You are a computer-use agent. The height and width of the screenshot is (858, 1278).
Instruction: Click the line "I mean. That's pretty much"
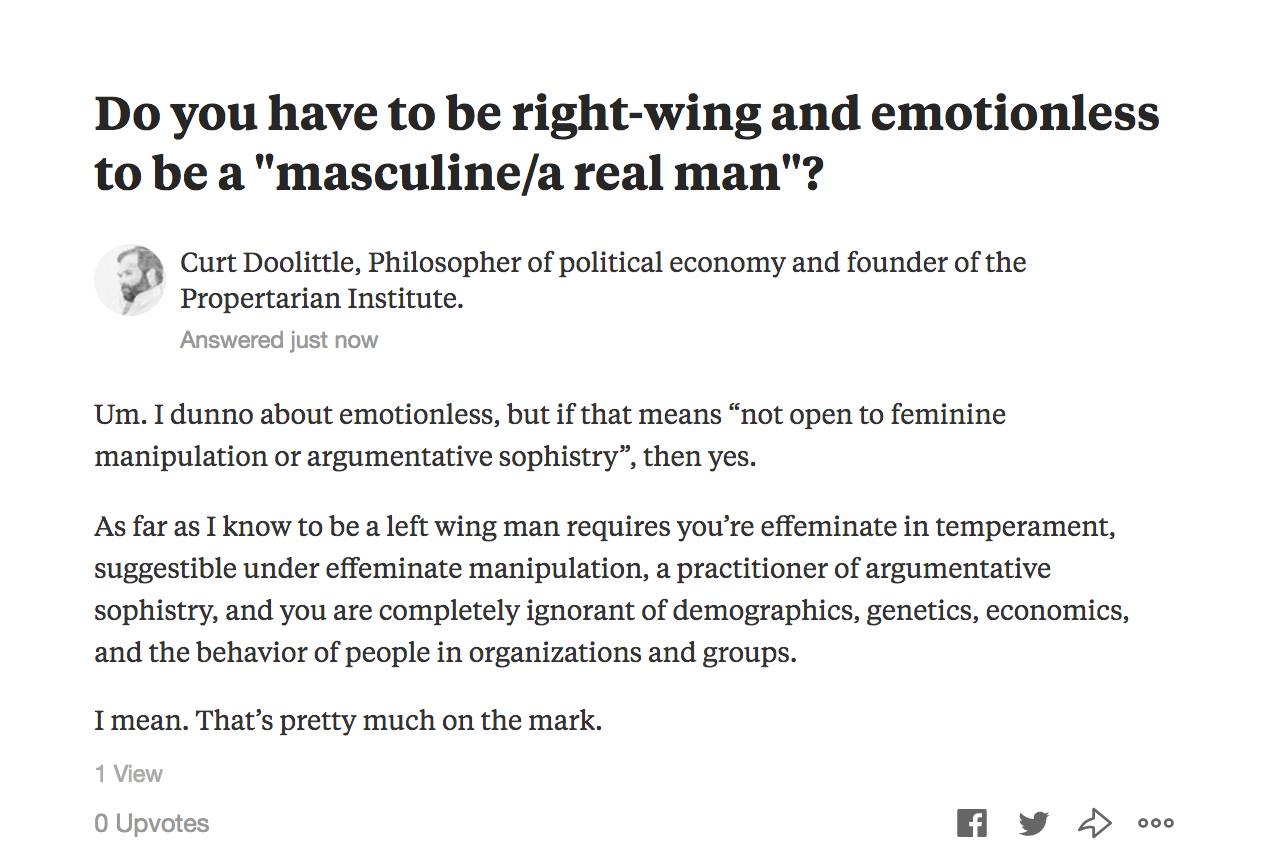pos(348,720)
